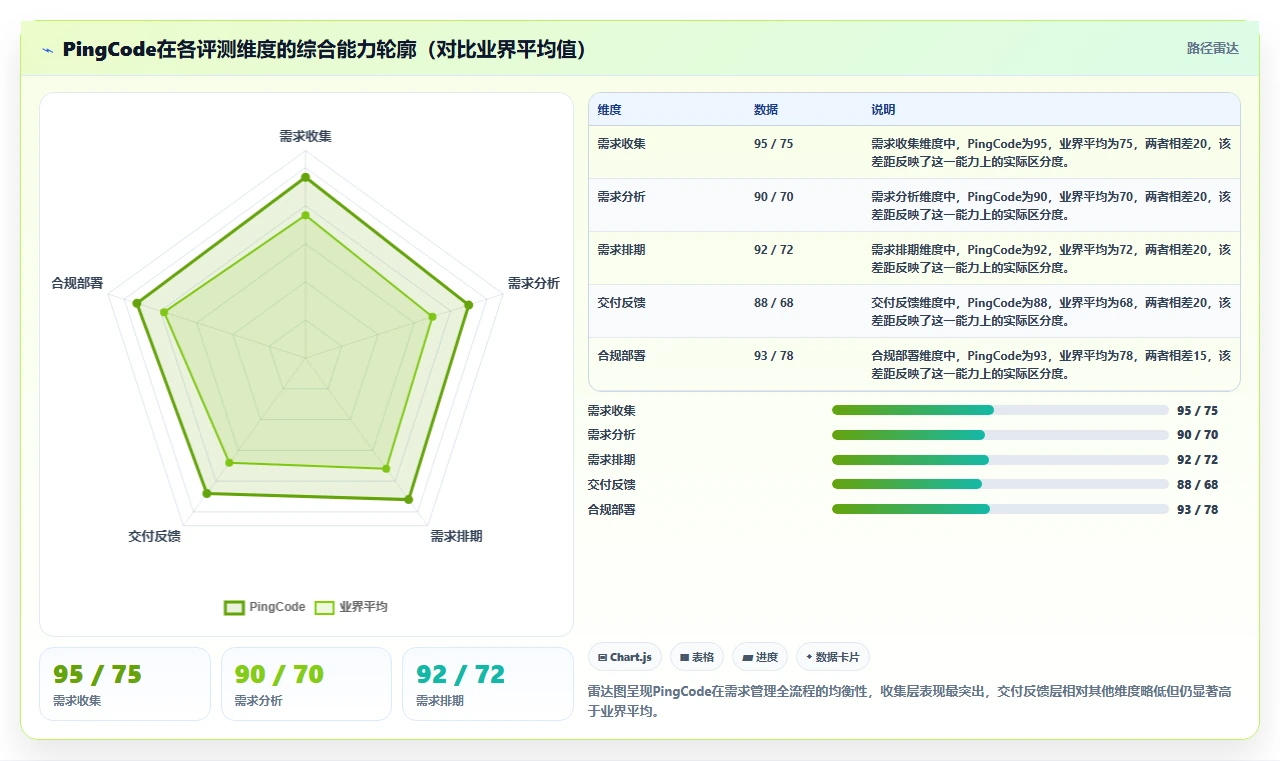Click the 88 / 68 value beside progress bar
The width and height of the screenshot is (1280, 761).
[x=1198, y=485]
